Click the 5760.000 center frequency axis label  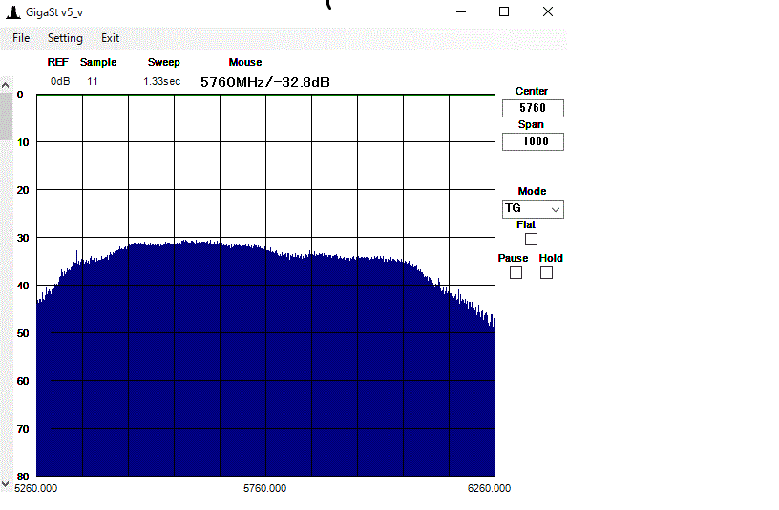tap(265, 488)
